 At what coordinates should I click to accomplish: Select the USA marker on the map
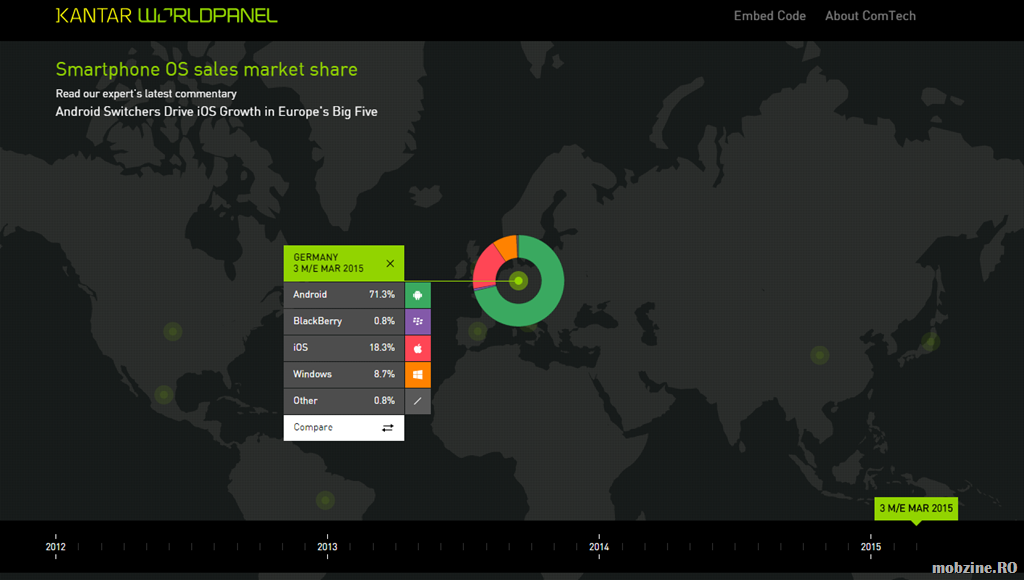[172, 331]
